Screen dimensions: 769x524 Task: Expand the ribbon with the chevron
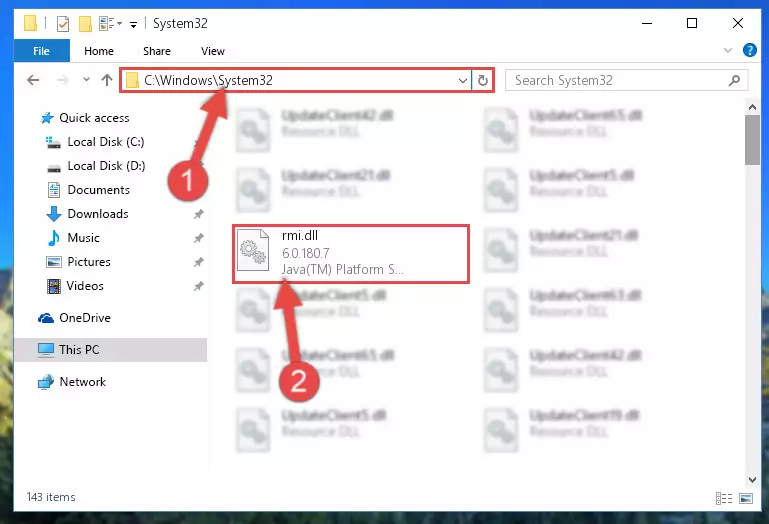point(728,50)
